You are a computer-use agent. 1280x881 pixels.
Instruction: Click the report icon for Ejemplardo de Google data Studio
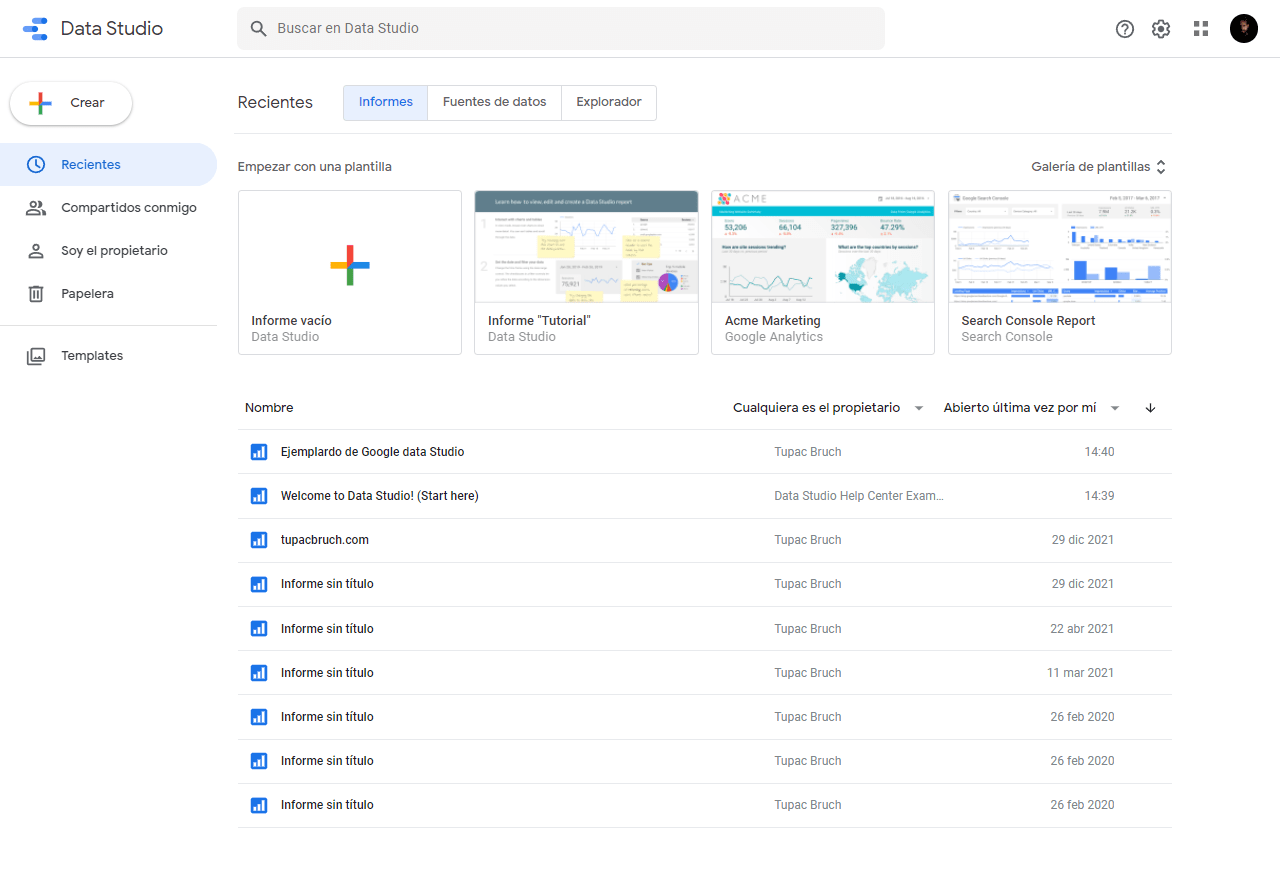[259, 452]
